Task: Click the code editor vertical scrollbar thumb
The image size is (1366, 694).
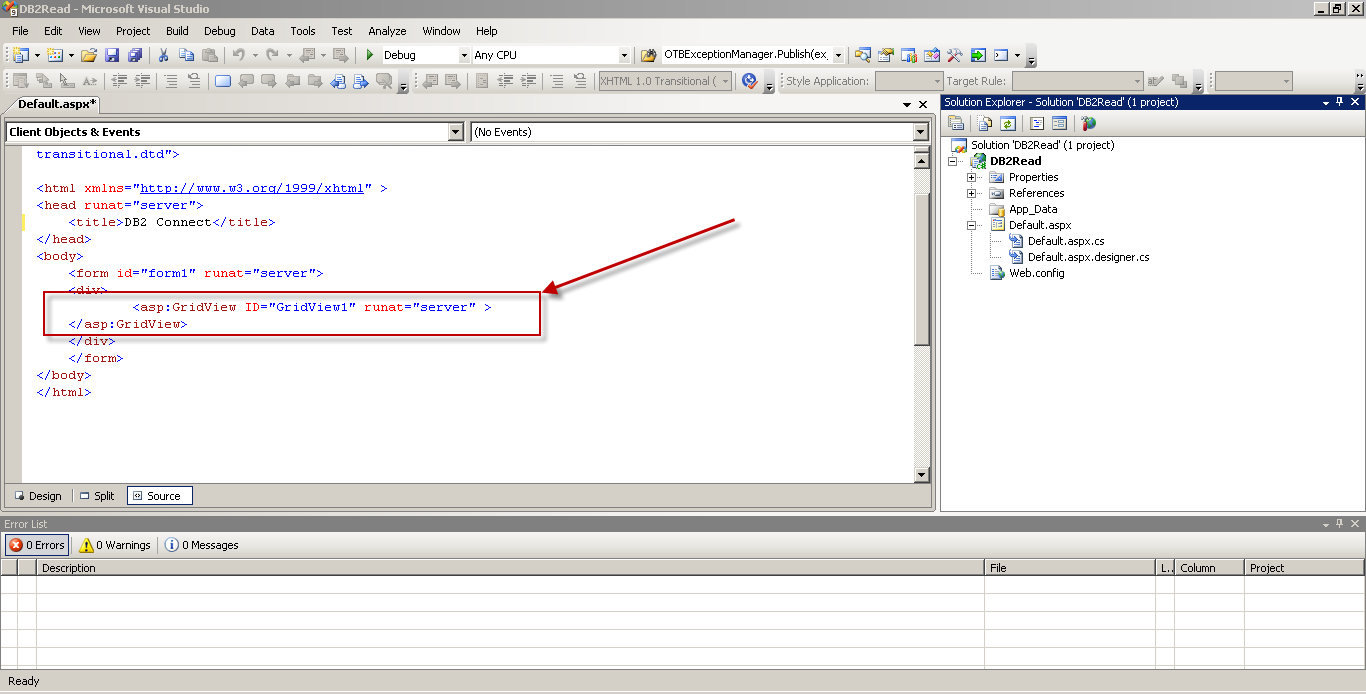Action: coord(922,270)
